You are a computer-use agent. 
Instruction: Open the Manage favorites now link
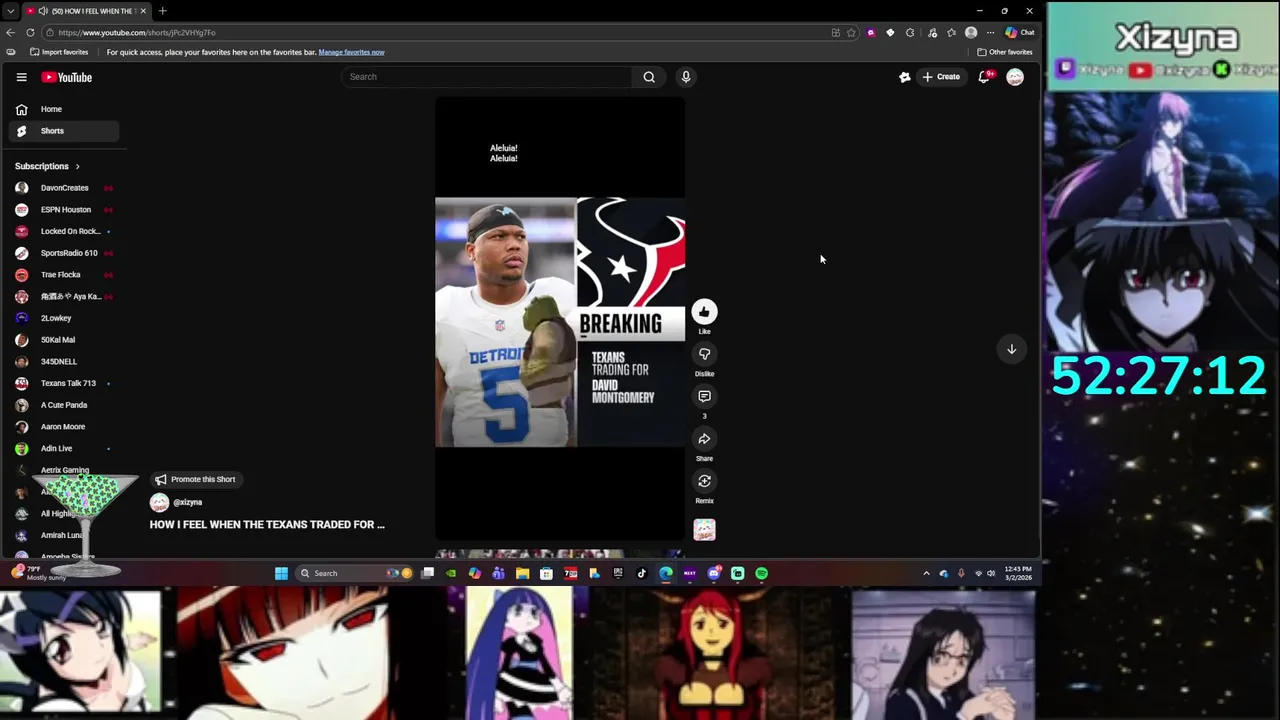point(351,52)
